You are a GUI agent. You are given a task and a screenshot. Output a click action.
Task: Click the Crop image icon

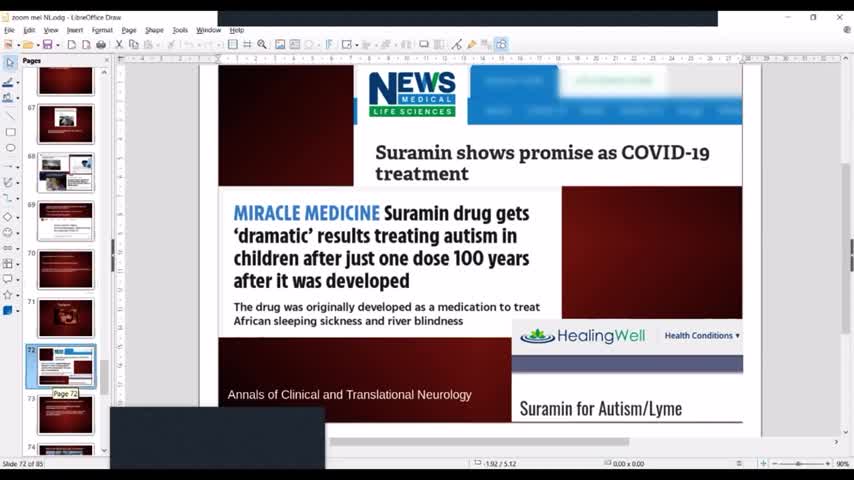438,45
